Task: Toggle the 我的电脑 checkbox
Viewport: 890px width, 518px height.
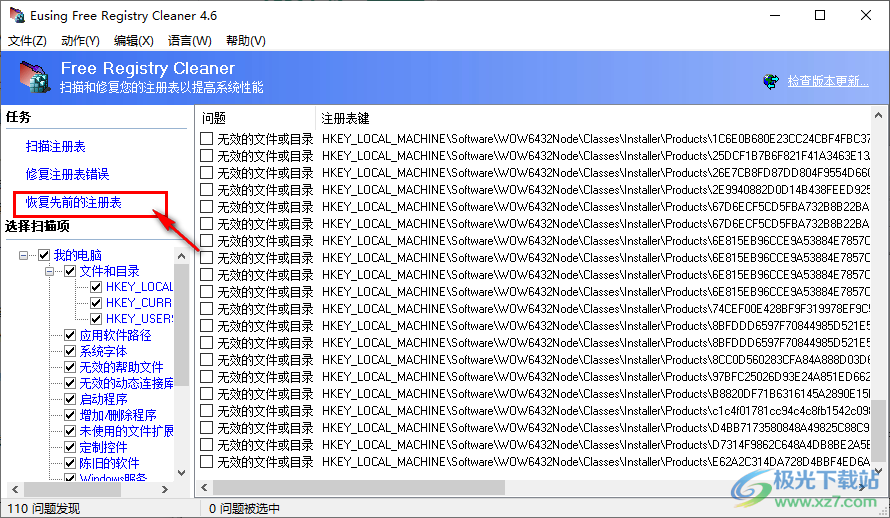Action: [44, 255]
